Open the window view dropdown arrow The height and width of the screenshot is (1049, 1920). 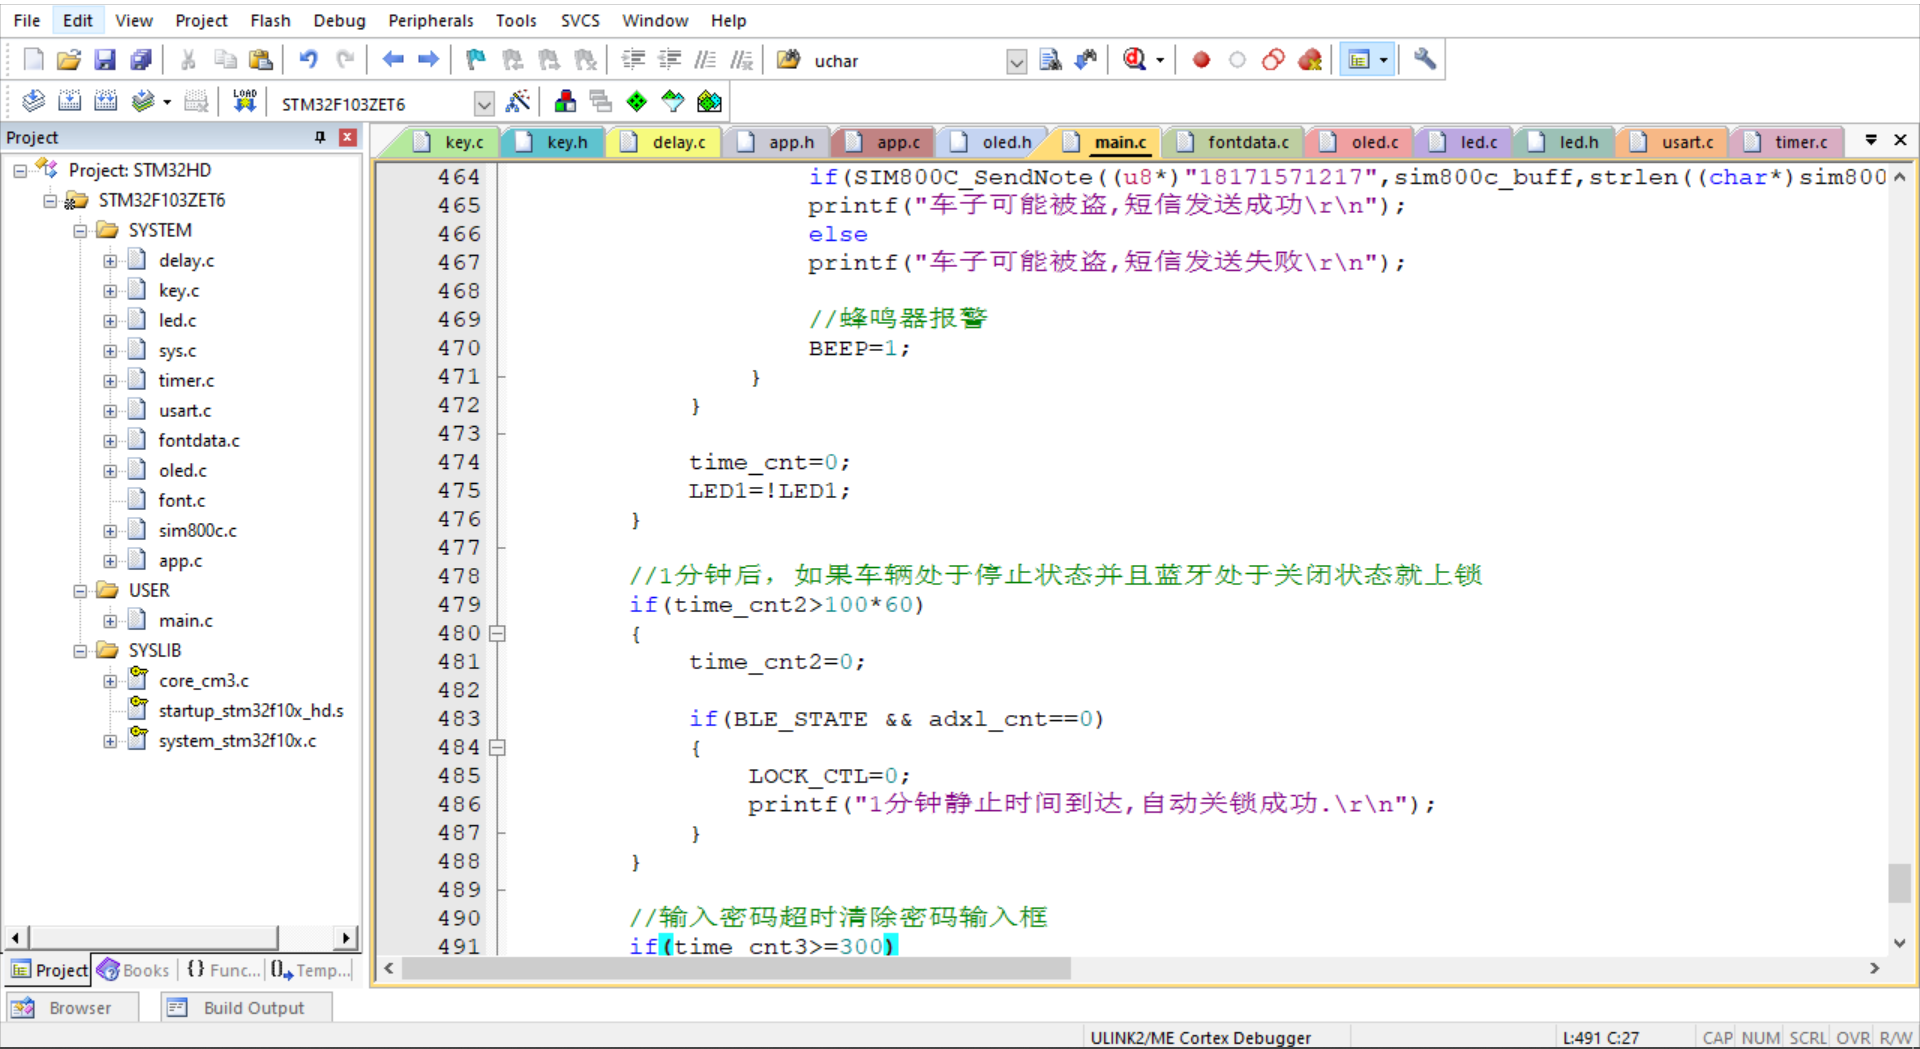coord(1384,60)
